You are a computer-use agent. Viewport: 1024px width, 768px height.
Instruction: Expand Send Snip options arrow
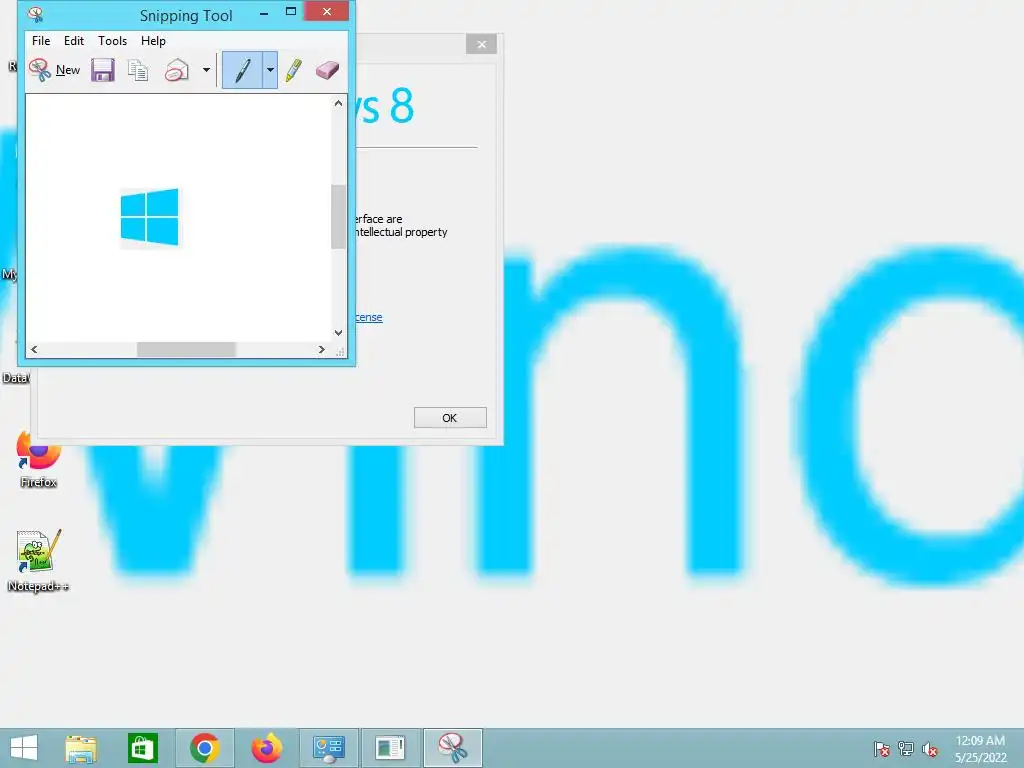click(x=206, y=70)
